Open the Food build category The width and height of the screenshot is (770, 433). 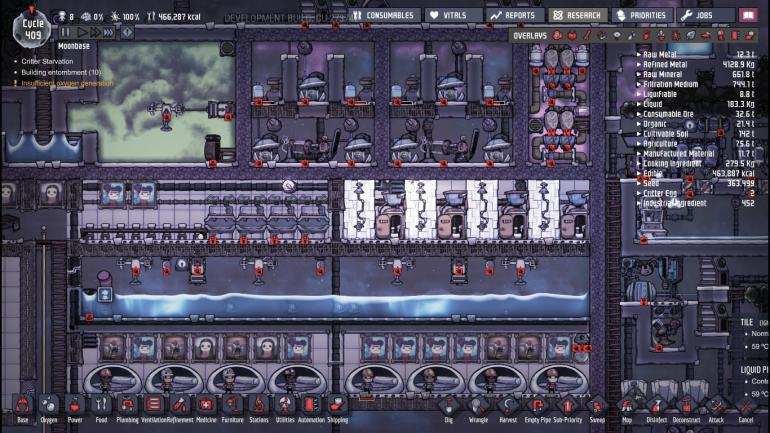[x=101, y=408]
